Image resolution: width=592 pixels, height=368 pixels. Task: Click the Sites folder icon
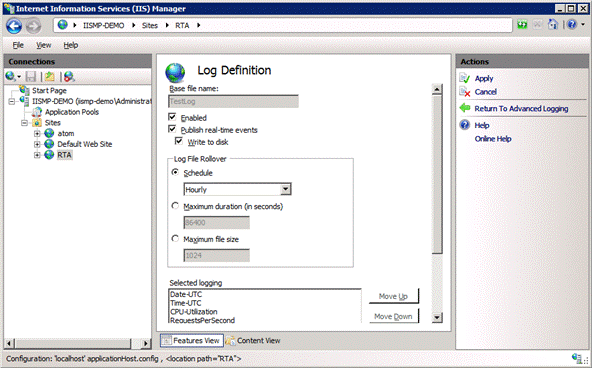(x=37, y=123)
